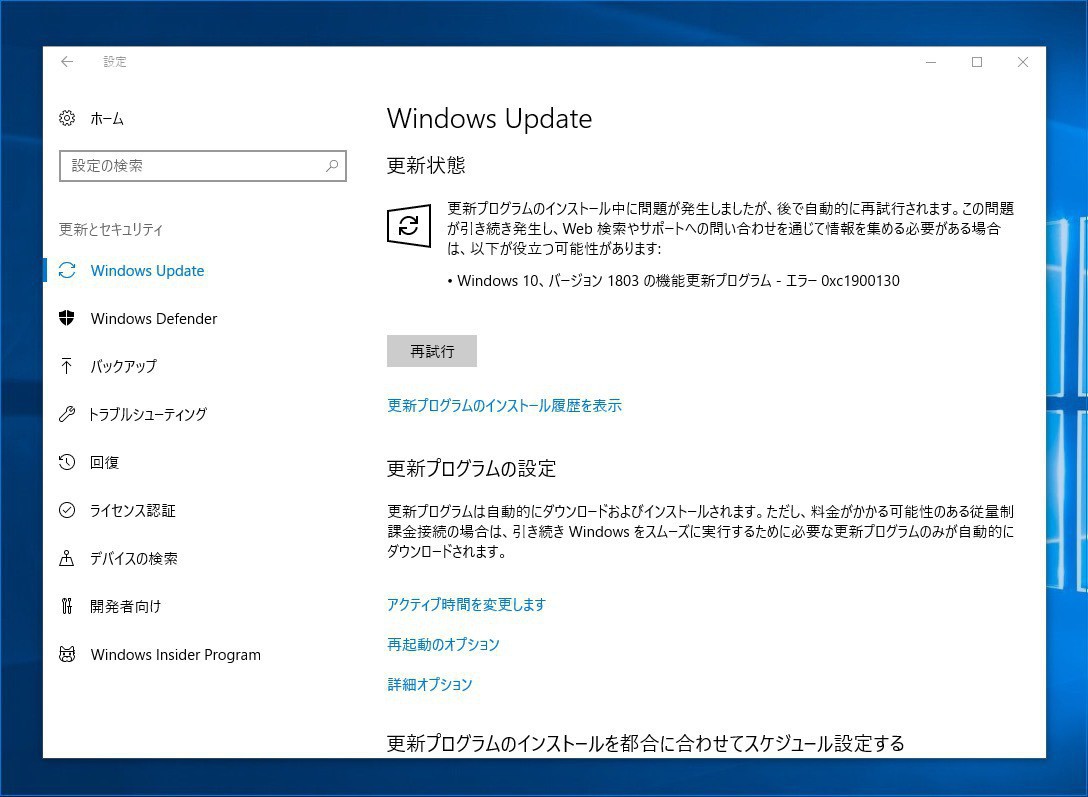Click the 再試行 retry button

[x=432, y=351]
